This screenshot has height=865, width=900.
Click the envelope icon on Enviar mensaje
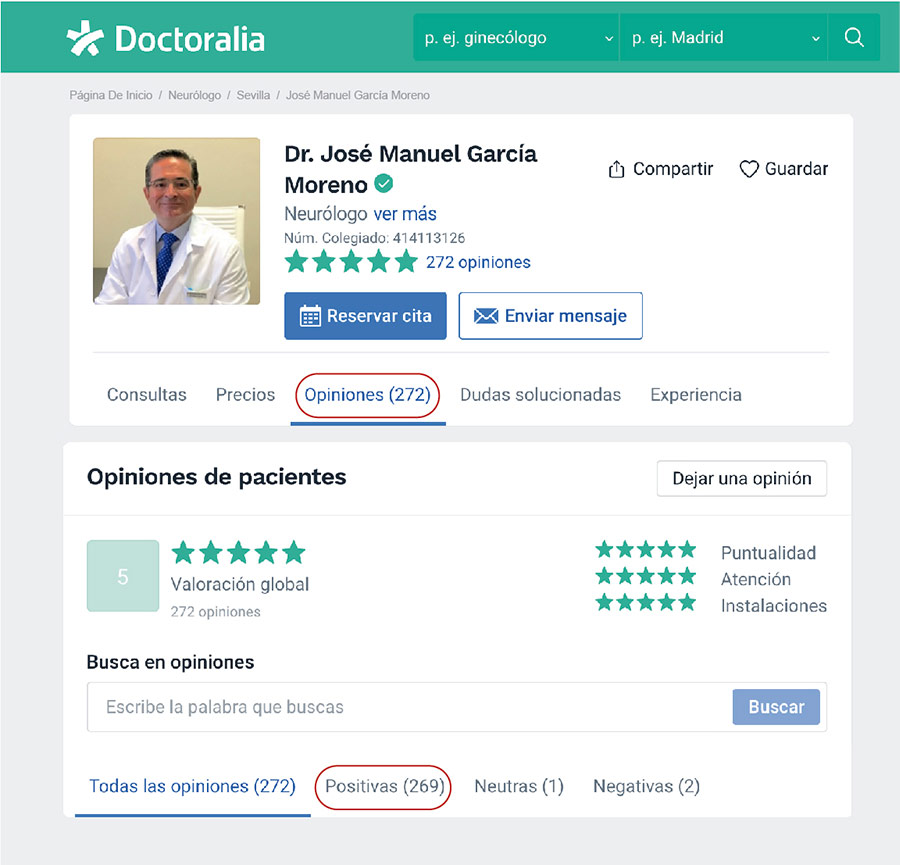tap(486, 316)
